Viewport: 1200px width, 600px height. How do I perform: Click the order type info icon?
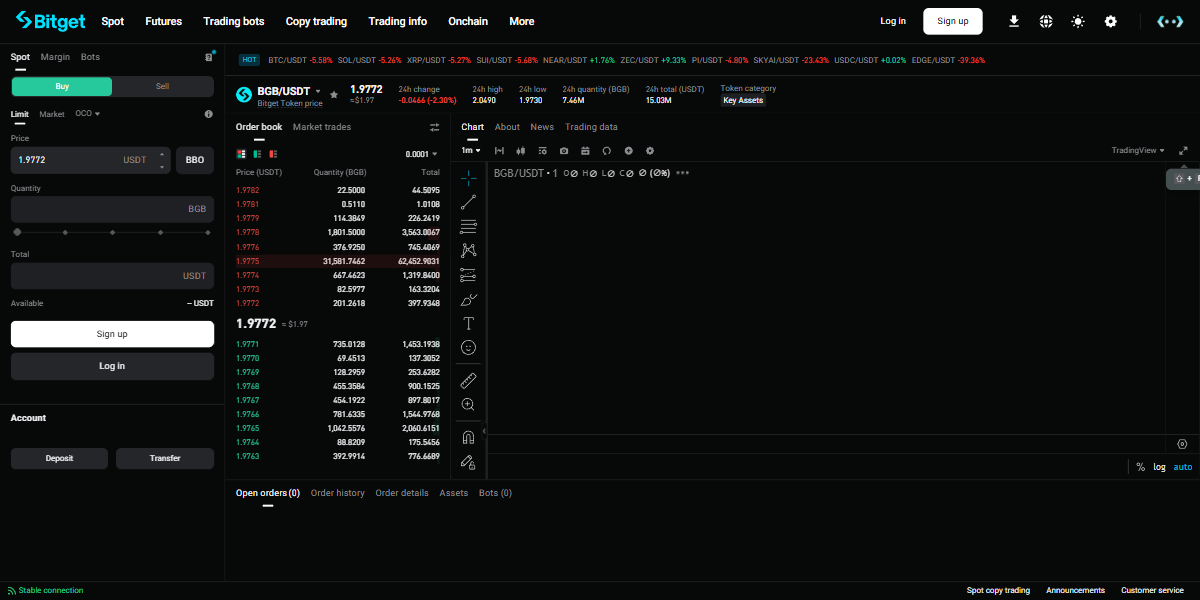pyautogui.click(x=209, y=114)
